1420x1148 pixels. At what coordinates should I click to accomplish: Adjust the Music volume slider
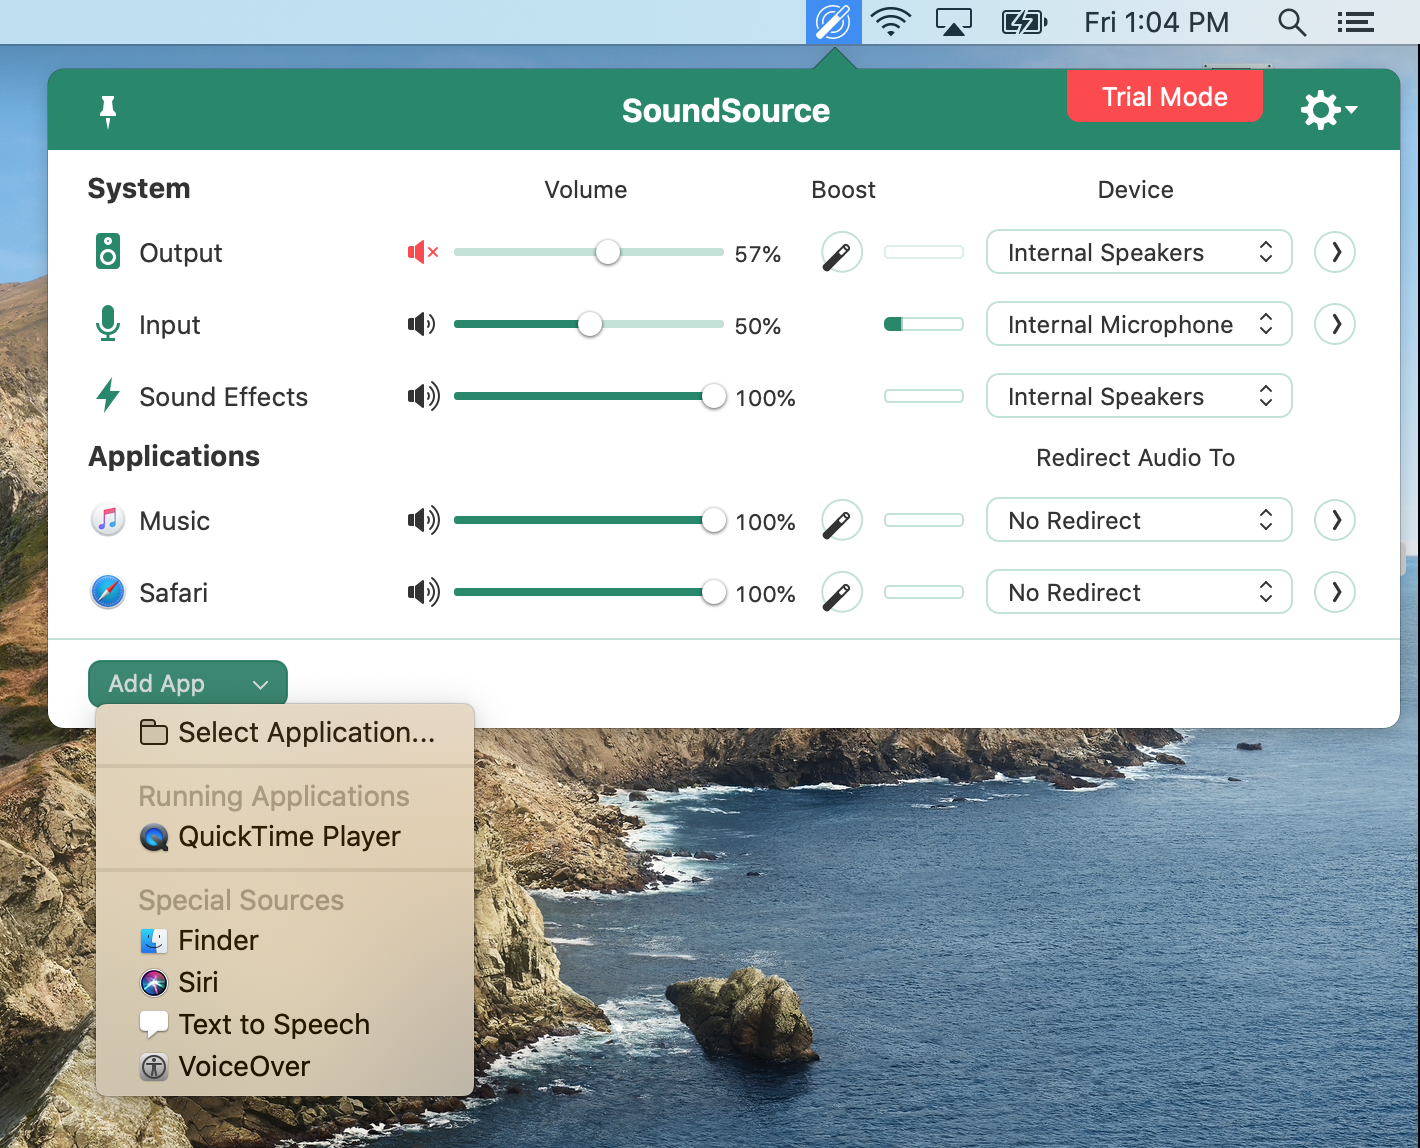point(589,520)
